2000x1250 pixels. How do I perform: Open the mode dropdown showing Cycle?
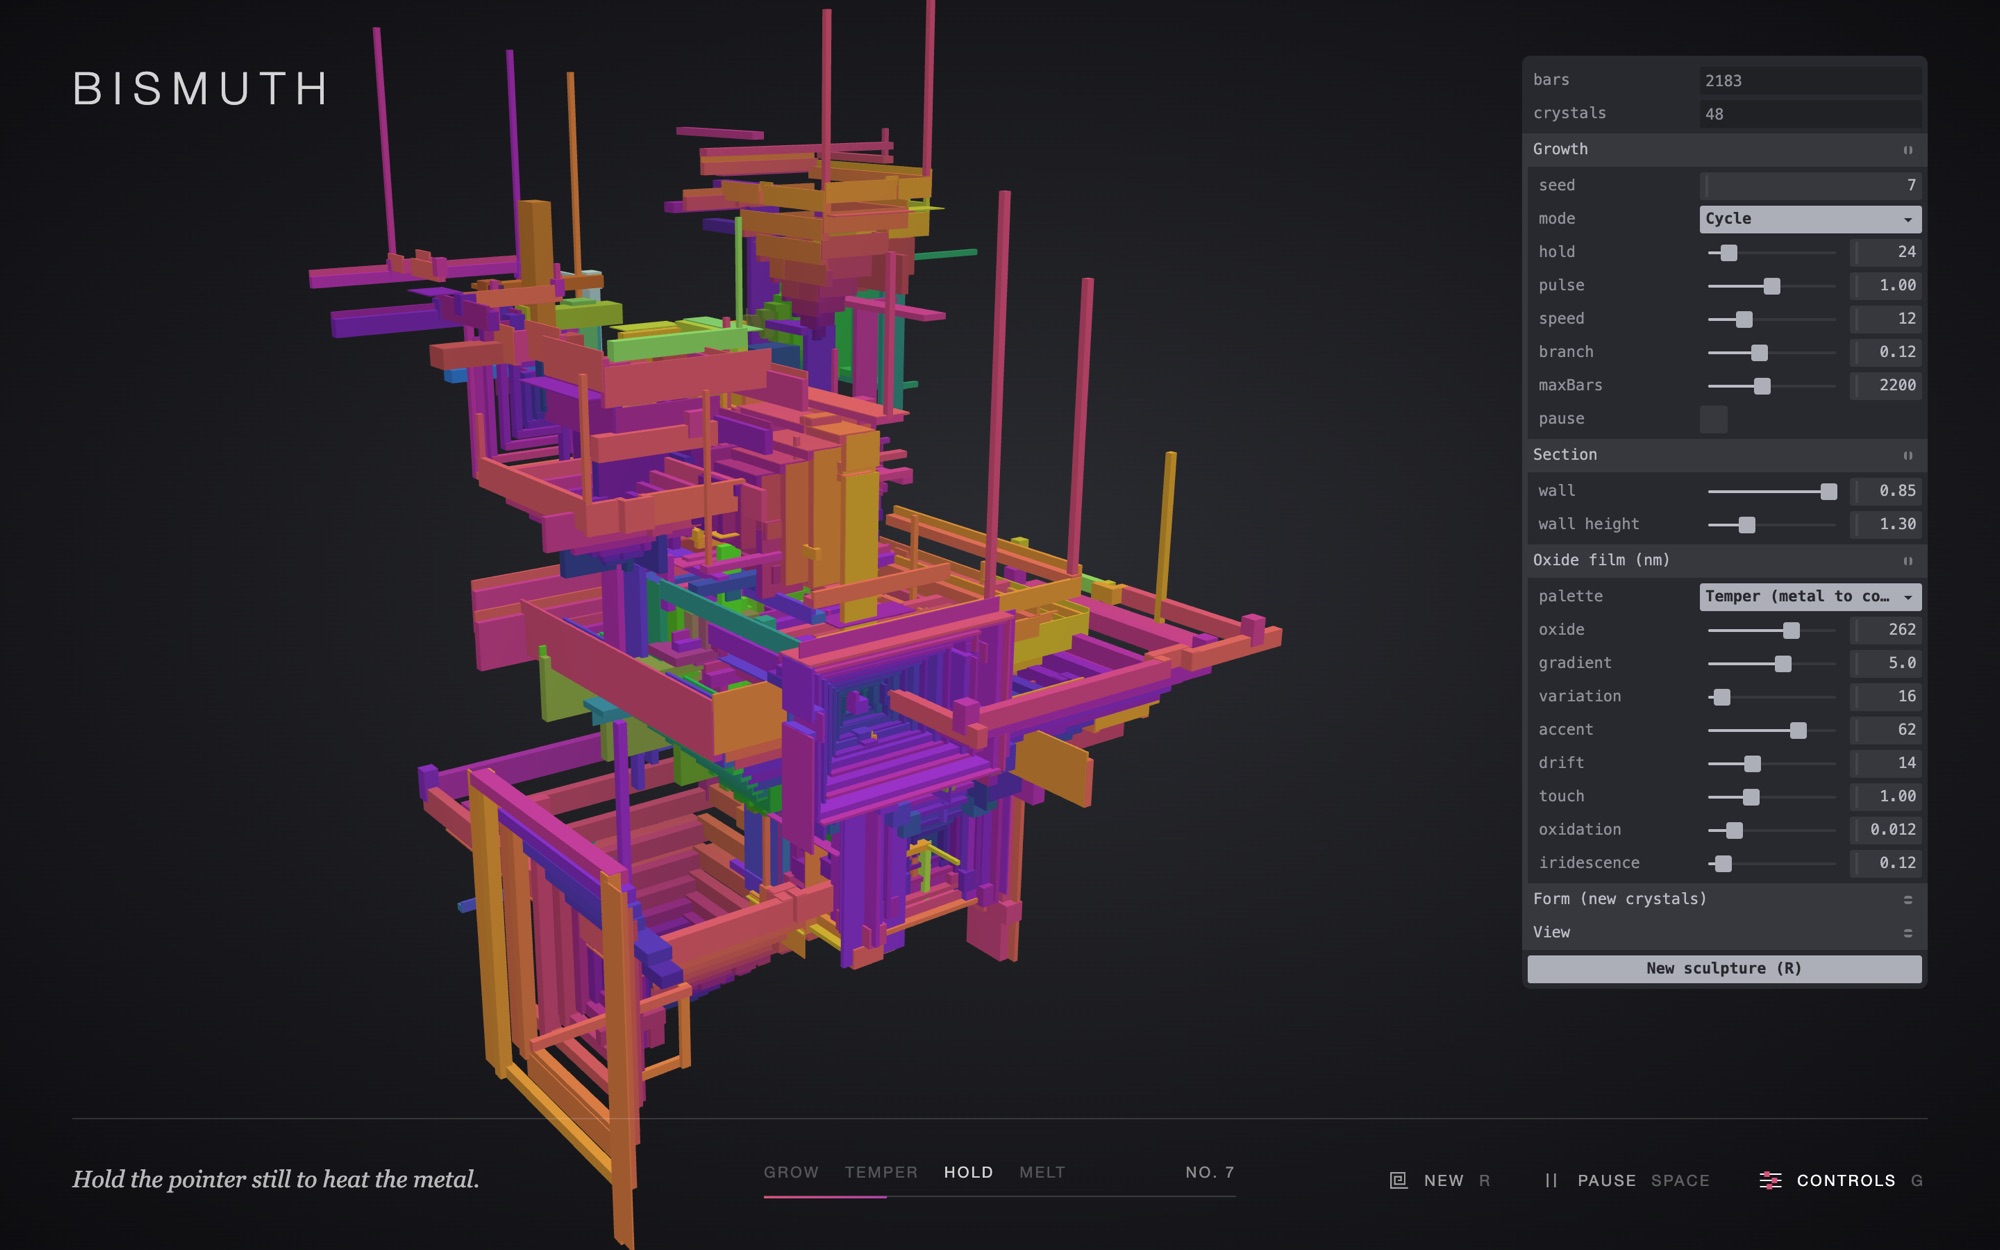pyautogui.click(x=1810, y=219)
